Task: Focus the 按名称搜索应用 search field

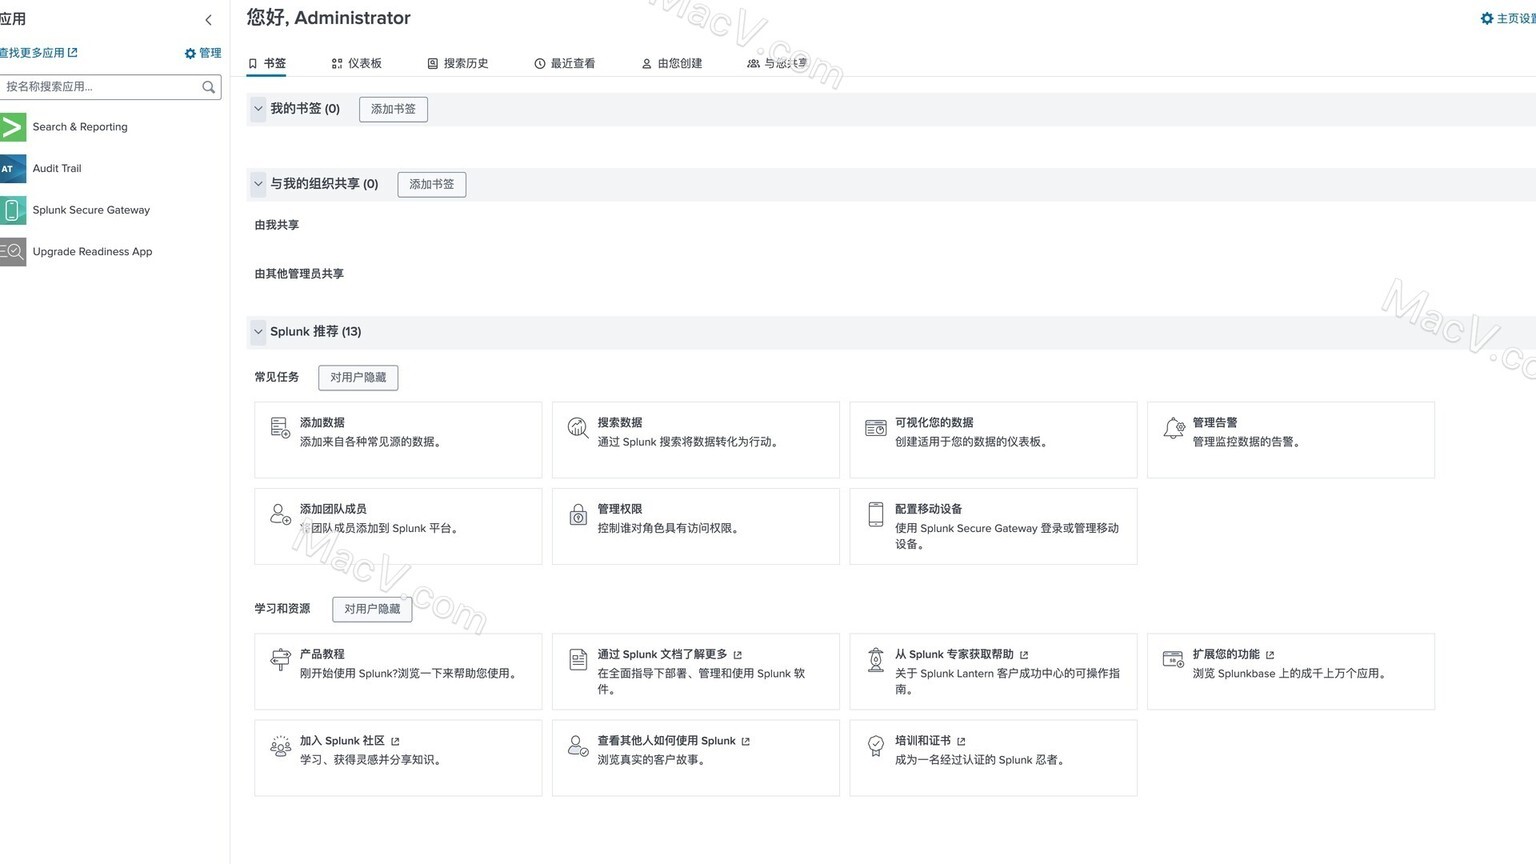Action: [110, 87]
